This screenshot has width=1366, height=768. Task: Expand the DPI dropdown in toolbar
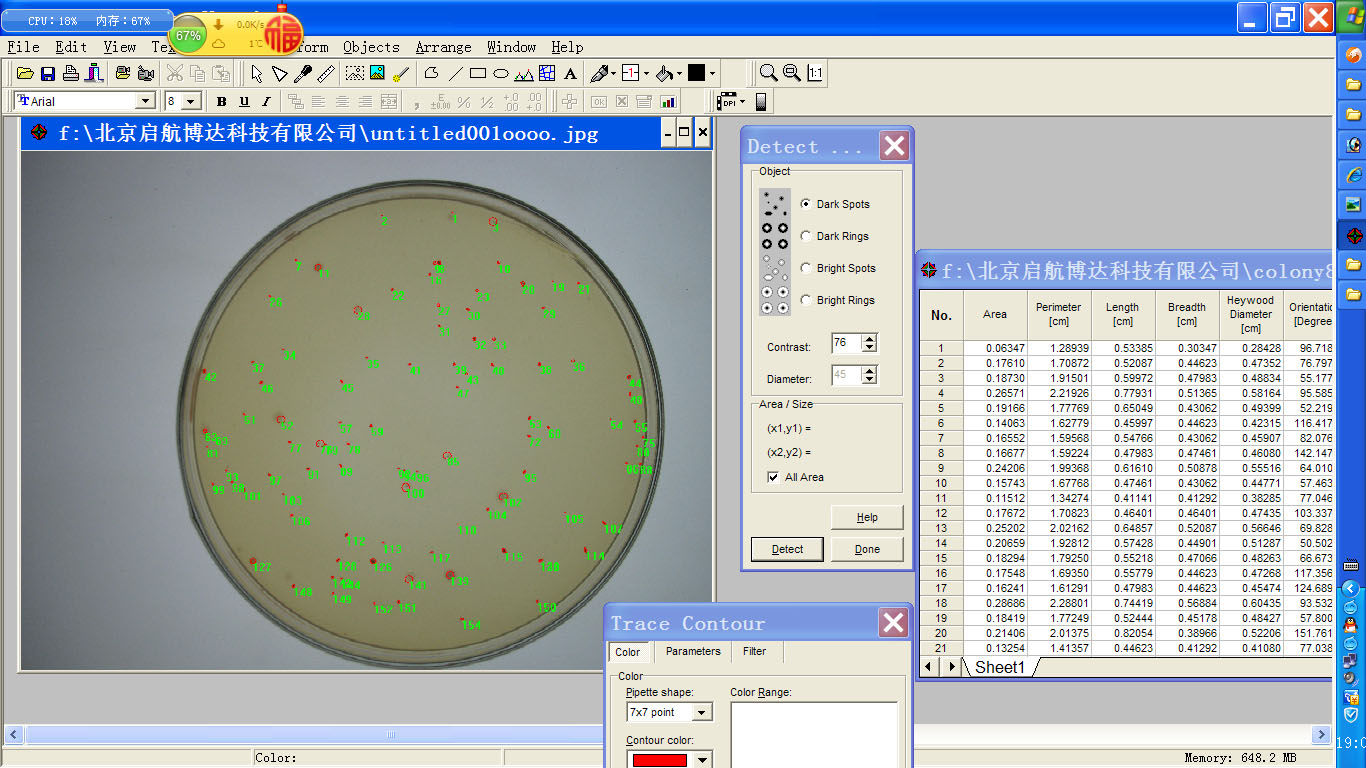[x=742, y=101]
